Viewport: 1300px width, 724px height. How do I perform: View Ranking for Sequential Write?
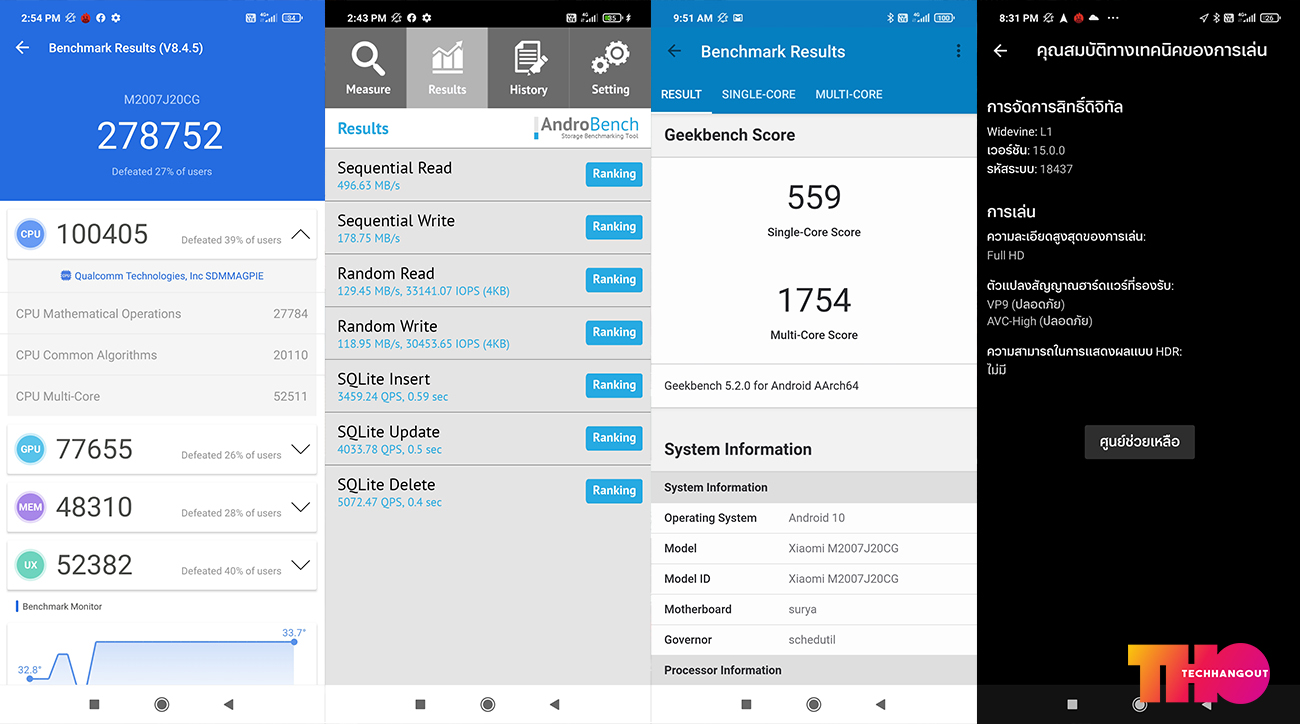point(614,227)
